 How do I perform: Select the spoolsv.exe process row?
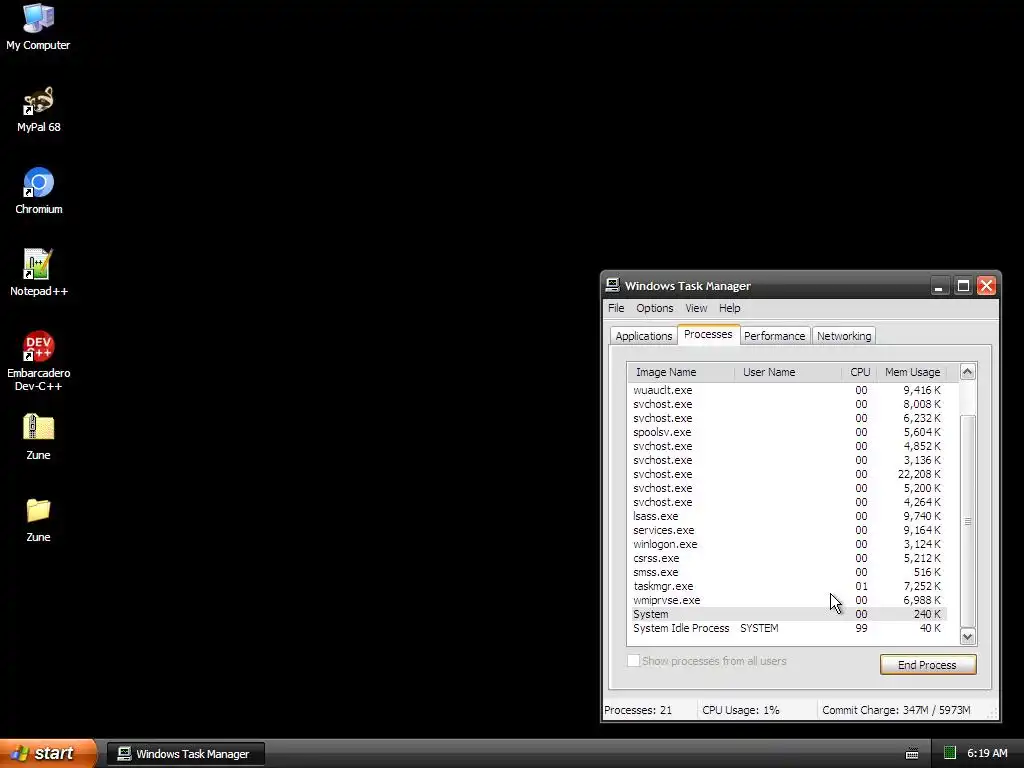coord(788,432)
